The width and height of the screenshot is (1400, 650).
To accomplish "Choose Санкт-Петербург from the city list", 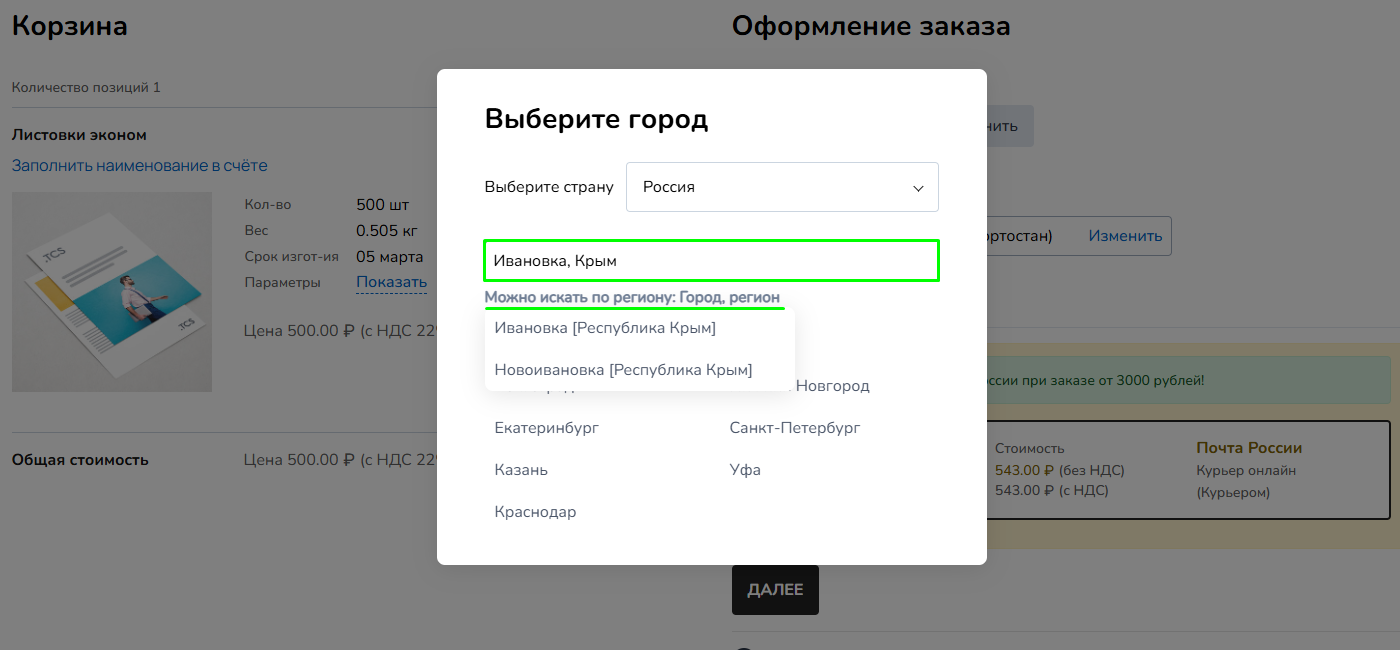I will tap(794, 427).
